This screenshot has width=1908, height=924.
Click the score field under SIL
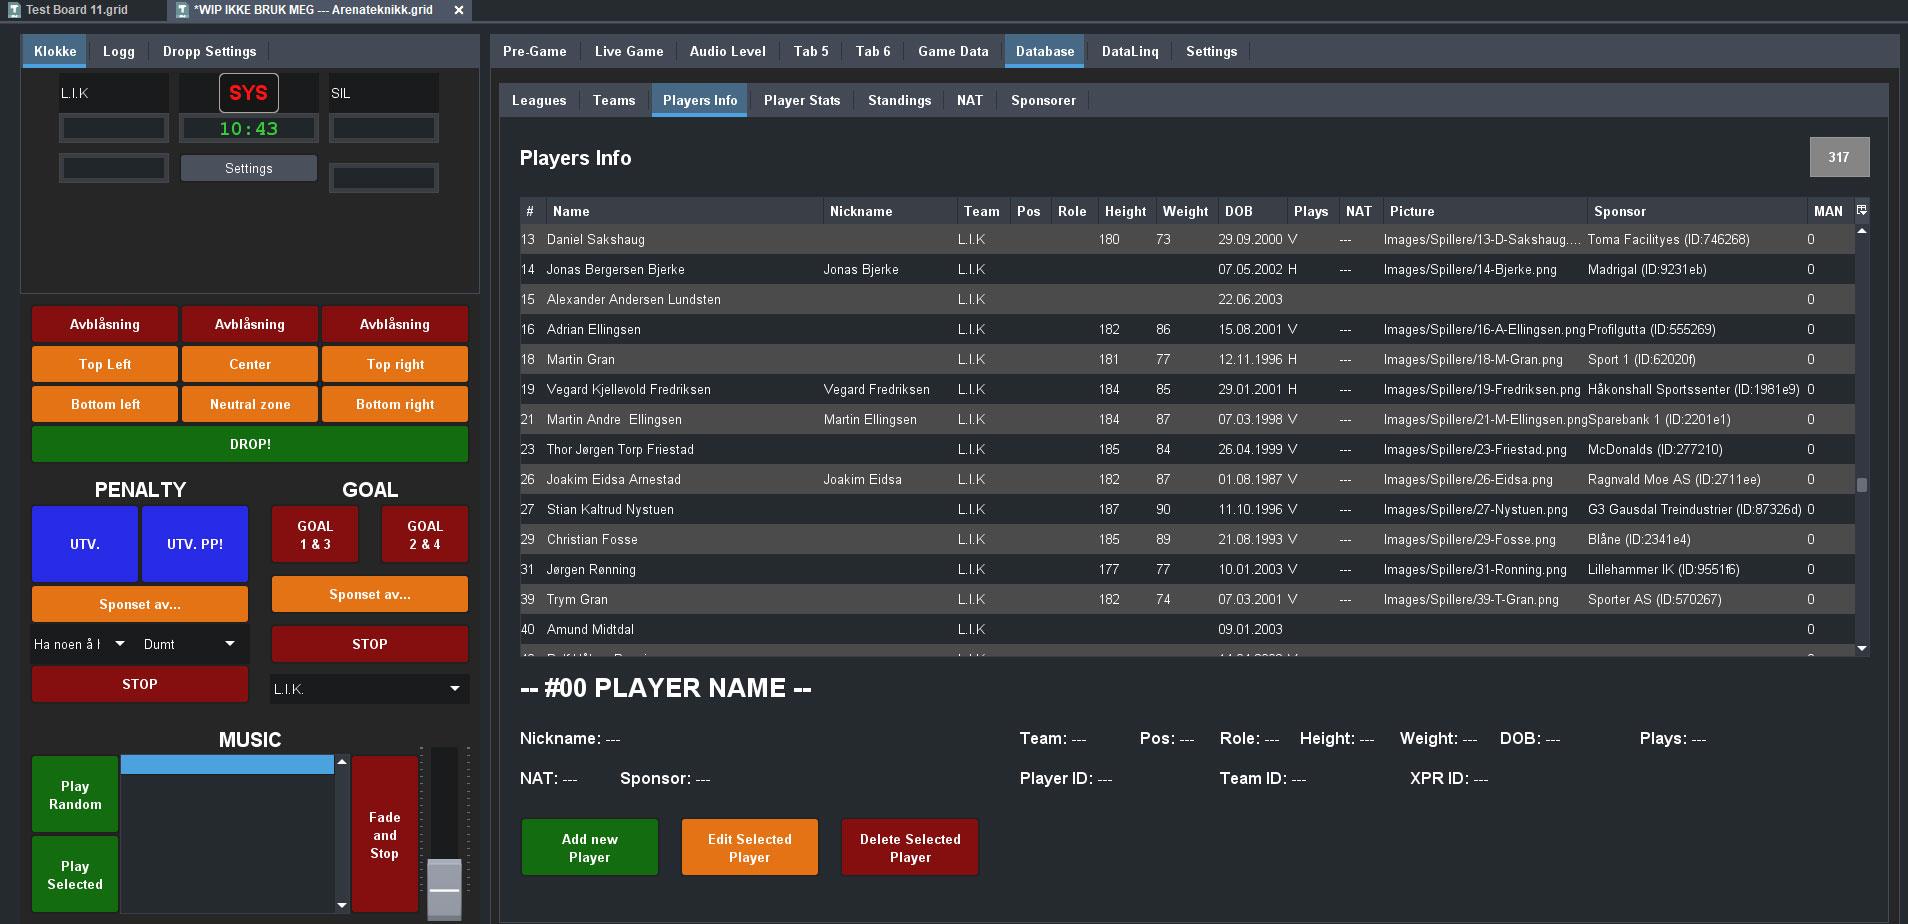pyautogui.click(x=384, y=128)
